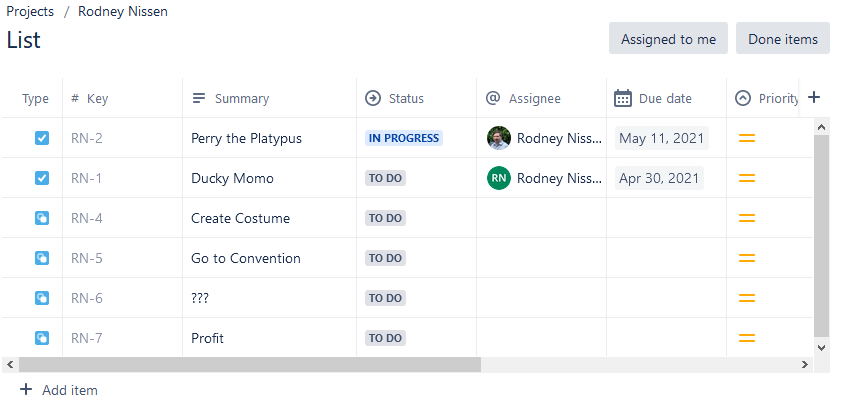Screen dimensions: 841x403
Task: Click the task checkbox icon for RN-2
Action: 42,138
